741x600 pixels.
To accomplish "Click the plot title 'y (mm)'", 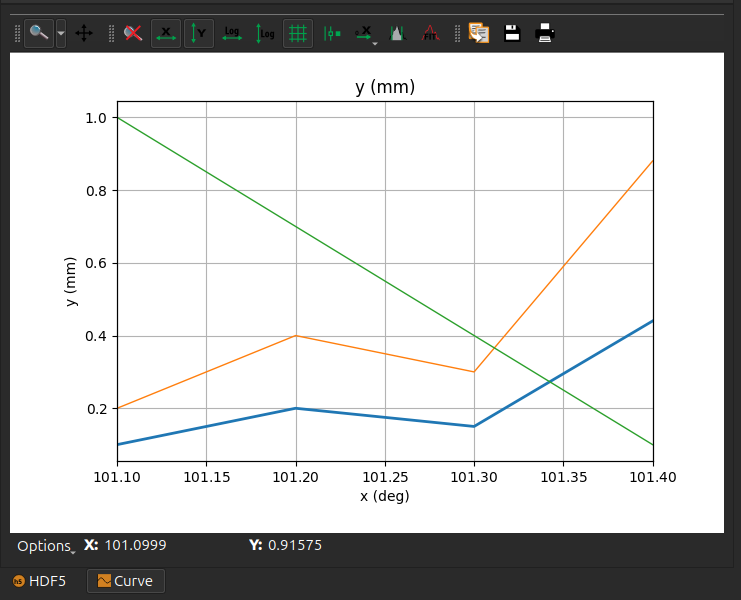I will tap(385, 87).
